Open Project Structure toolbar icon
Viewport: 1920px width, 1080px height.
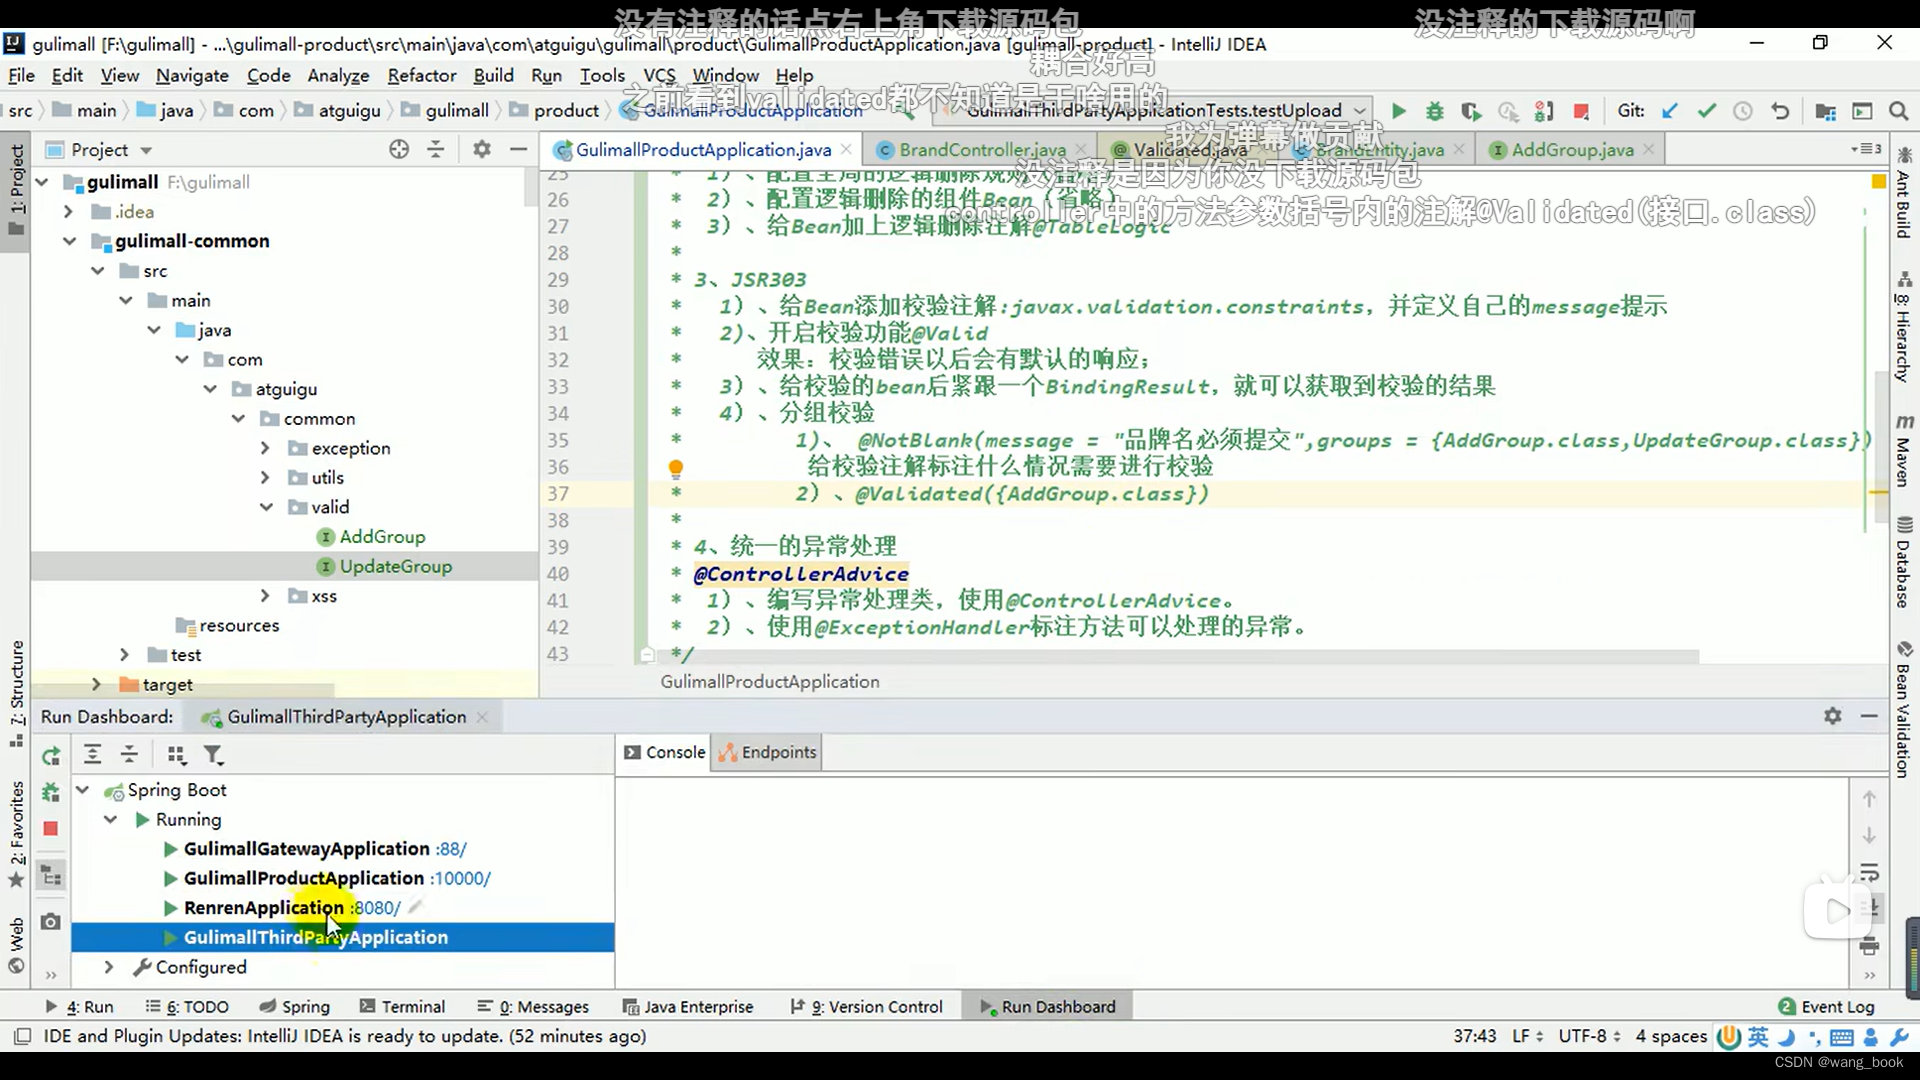point(1825,111)
